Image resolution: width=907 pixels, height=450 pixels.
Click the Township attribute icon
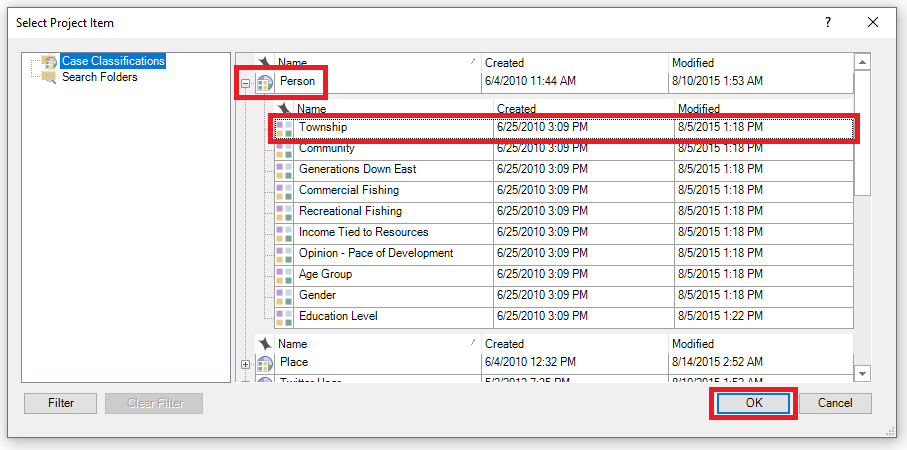[284, 128]
